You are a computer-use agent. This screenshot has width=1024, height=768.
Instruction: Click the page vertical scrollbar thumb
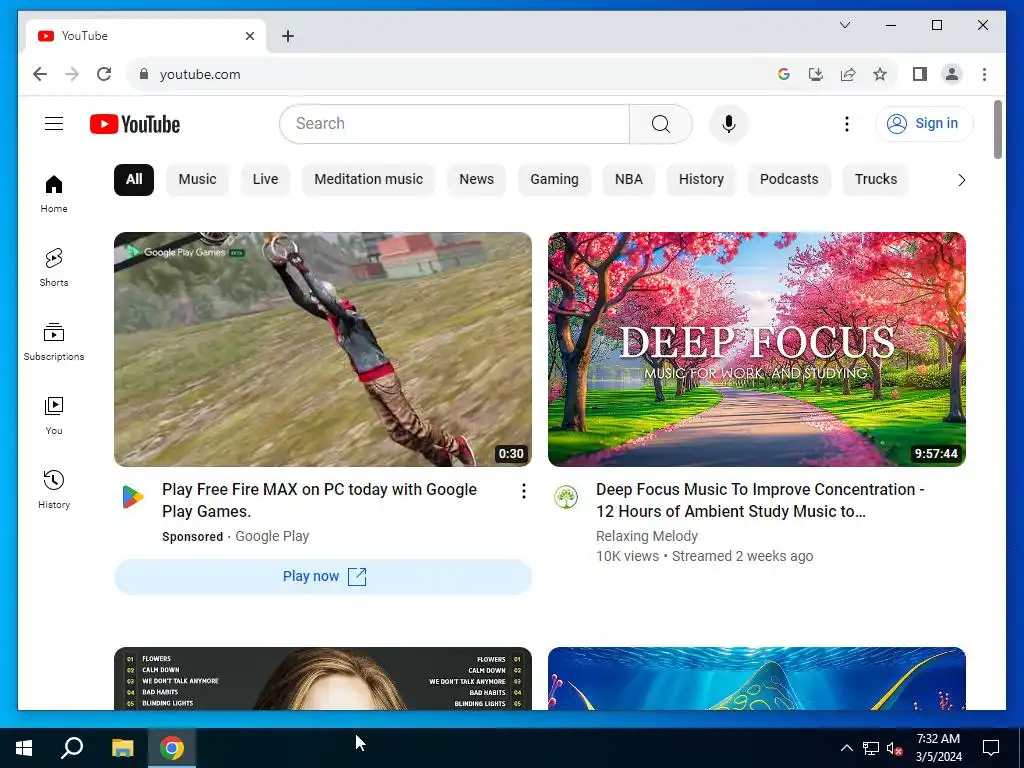tap(997, 129)
